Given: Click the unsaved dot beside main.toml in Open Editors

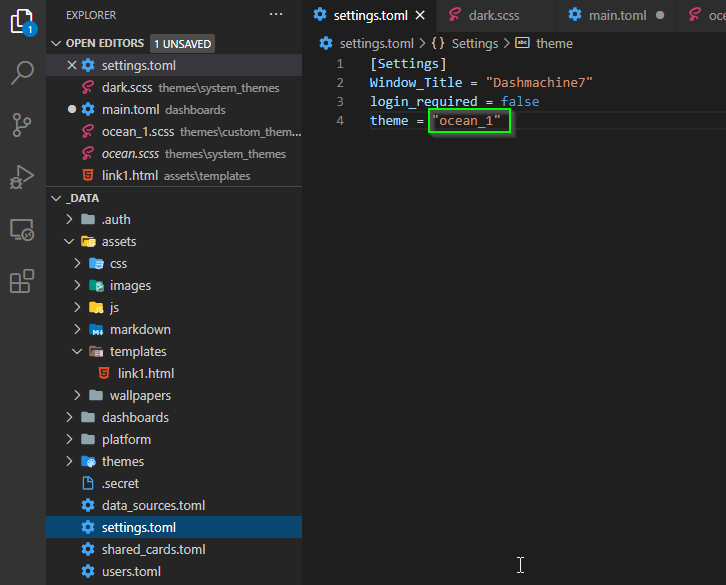Looking at the screenshot, I should pos(72,109).
